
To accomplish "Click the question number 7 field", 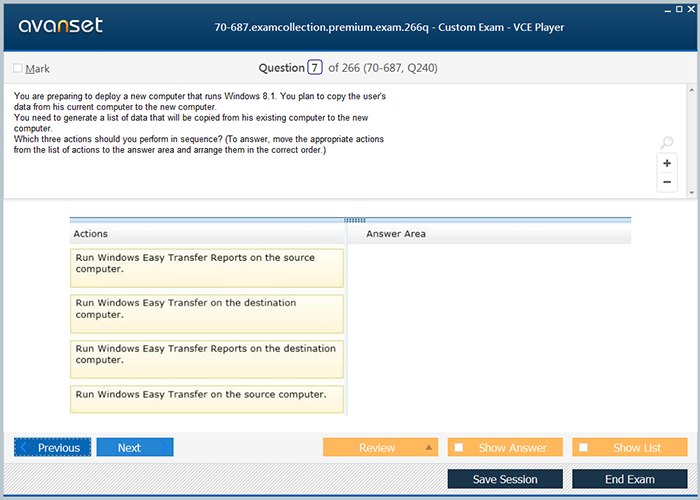I will click(315, 67).
